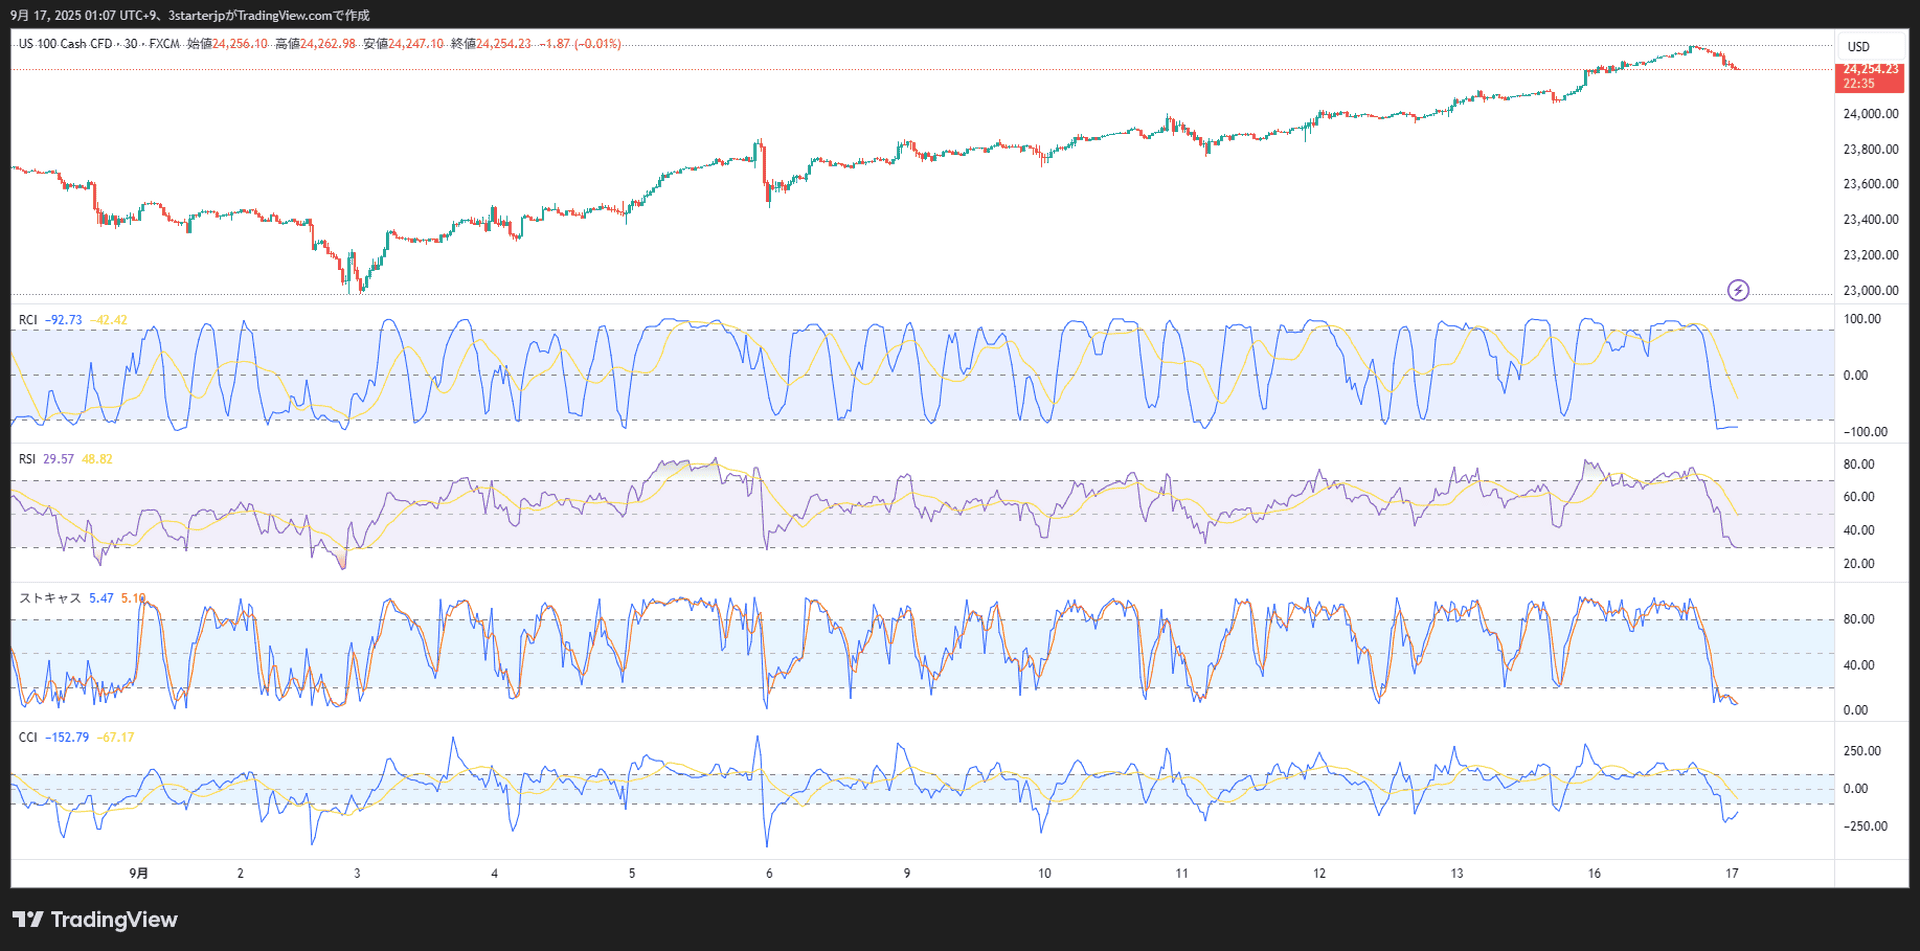Screen dimensions: 1920x951
Task: Click date 6 on the time axis
Action: click(769, 873)
